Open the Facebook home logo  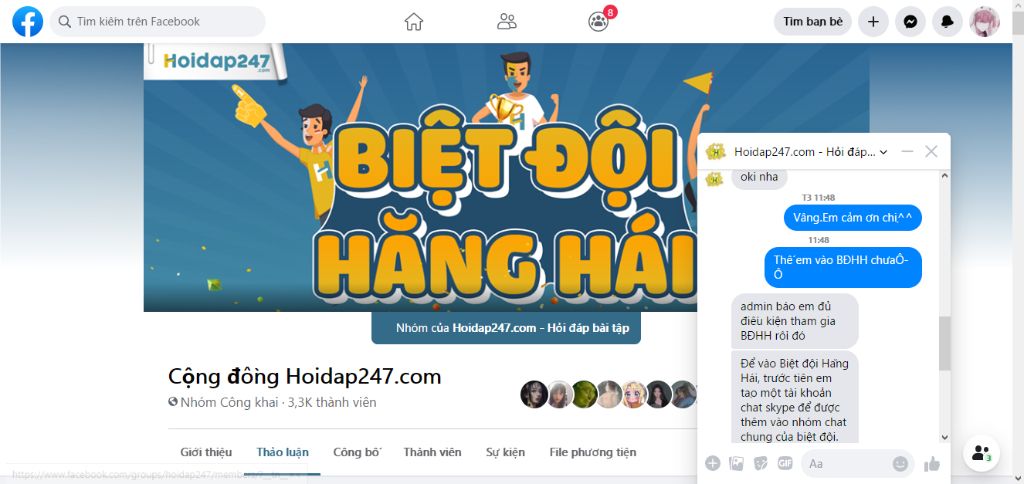click(27, 22)
